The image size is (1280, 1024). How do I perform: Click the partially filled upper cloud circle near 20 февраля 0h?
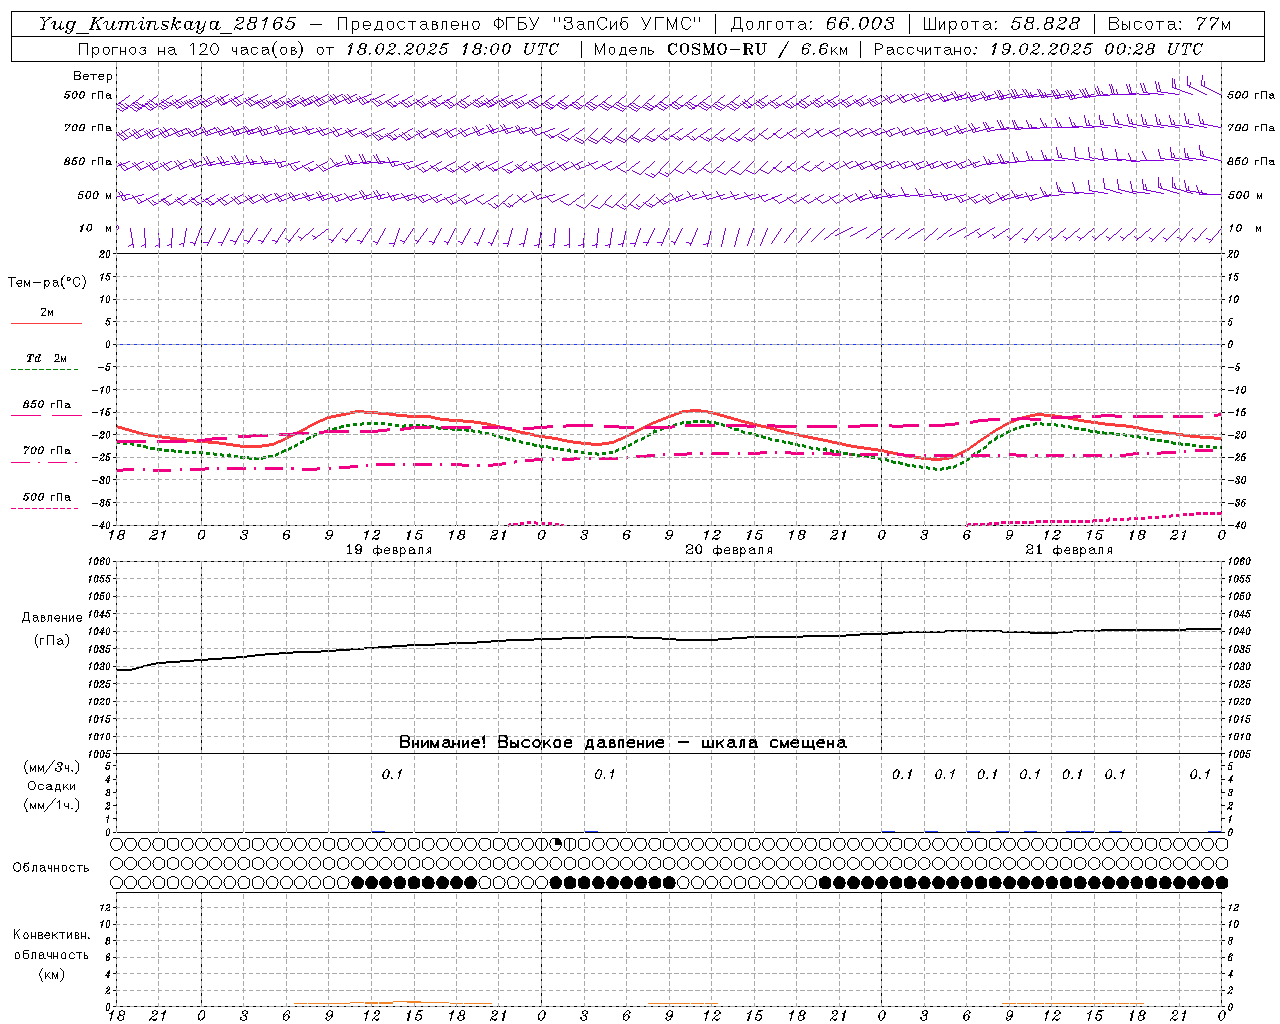(556, 844)
